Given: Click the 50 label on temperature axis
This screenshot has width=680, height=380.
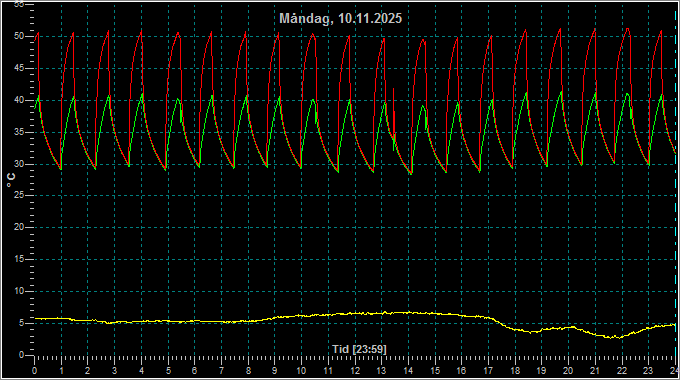Looking at the screenshot, I should pos(19,36).
